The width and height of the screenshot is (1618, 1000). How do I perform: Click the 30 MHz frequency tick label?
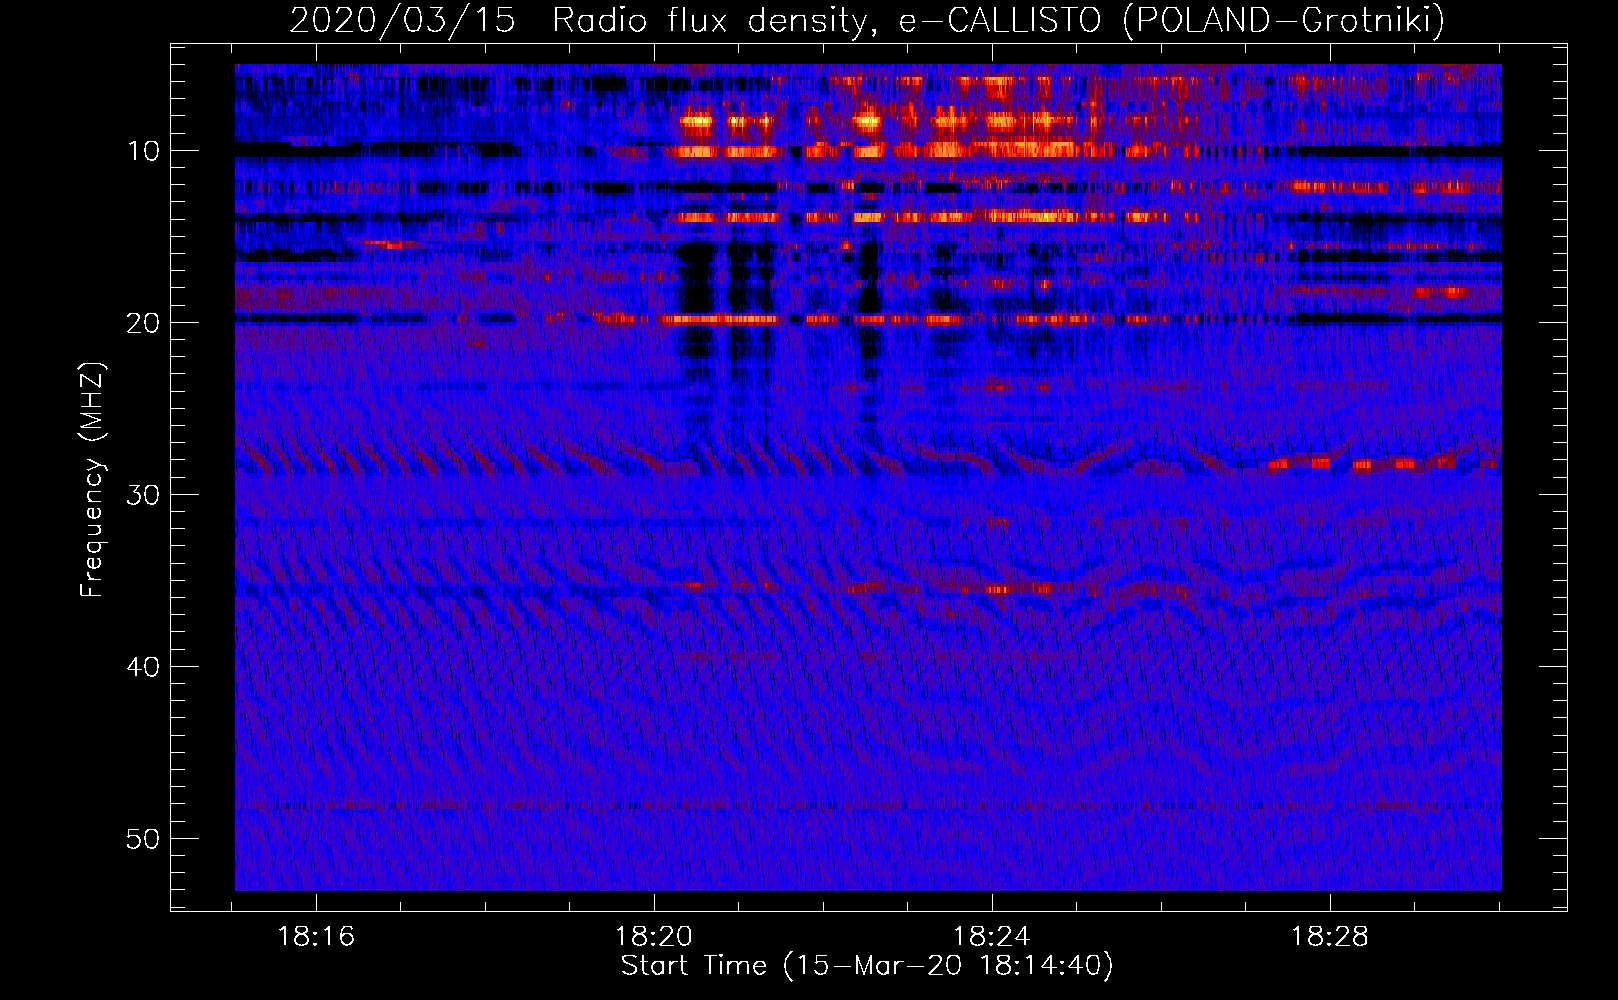[x=143, y=495]
